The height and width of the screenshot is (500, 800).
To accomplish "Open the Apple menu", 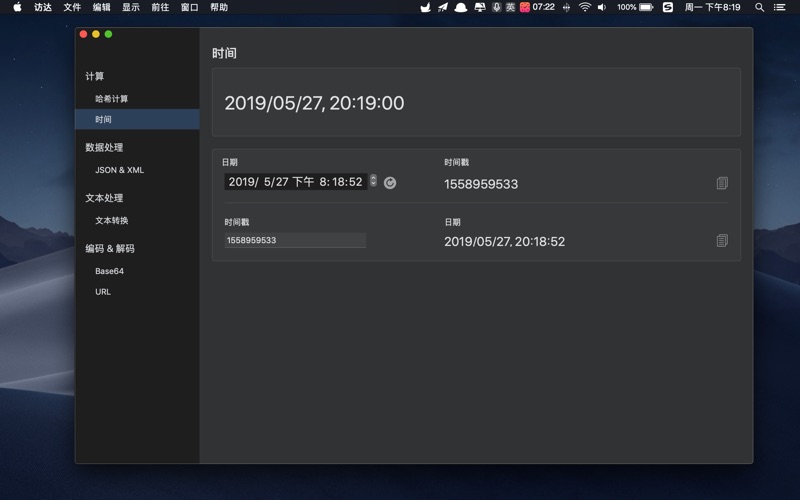I will 17,7.
